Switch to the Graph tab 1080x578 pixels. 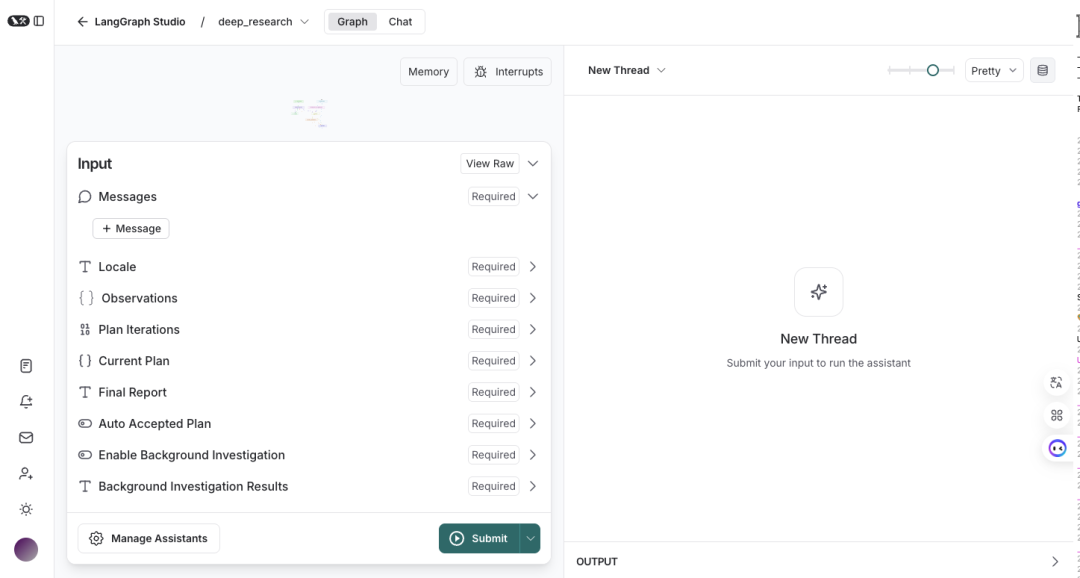[x=352, y=22]
